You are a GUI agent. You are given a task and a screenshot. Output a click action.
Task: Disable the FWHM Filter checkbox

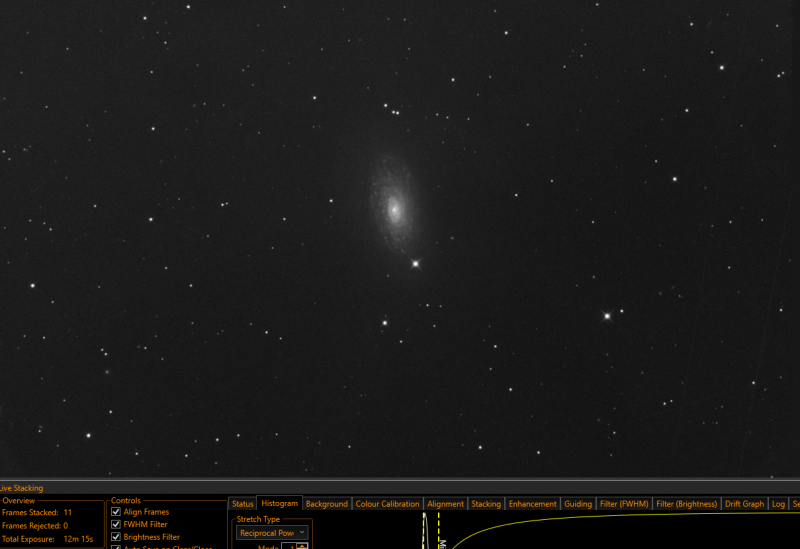(x=116, y=524)
